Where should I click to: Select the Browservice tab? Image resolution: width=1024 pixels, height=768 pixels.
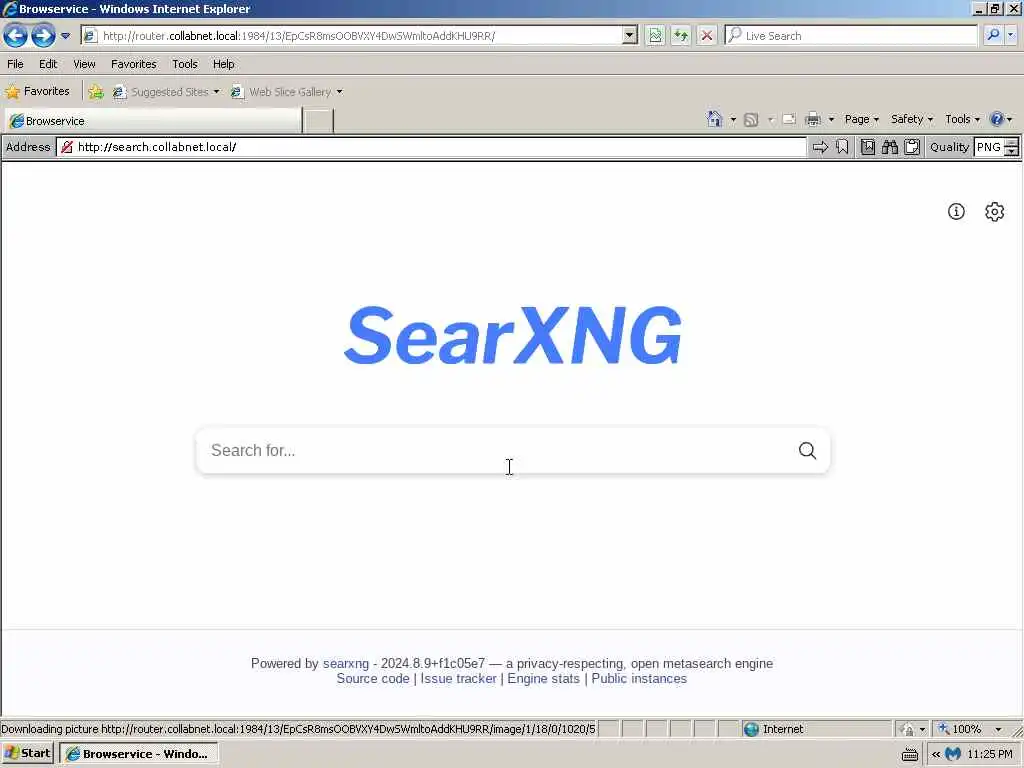click(x=153, y=121)
